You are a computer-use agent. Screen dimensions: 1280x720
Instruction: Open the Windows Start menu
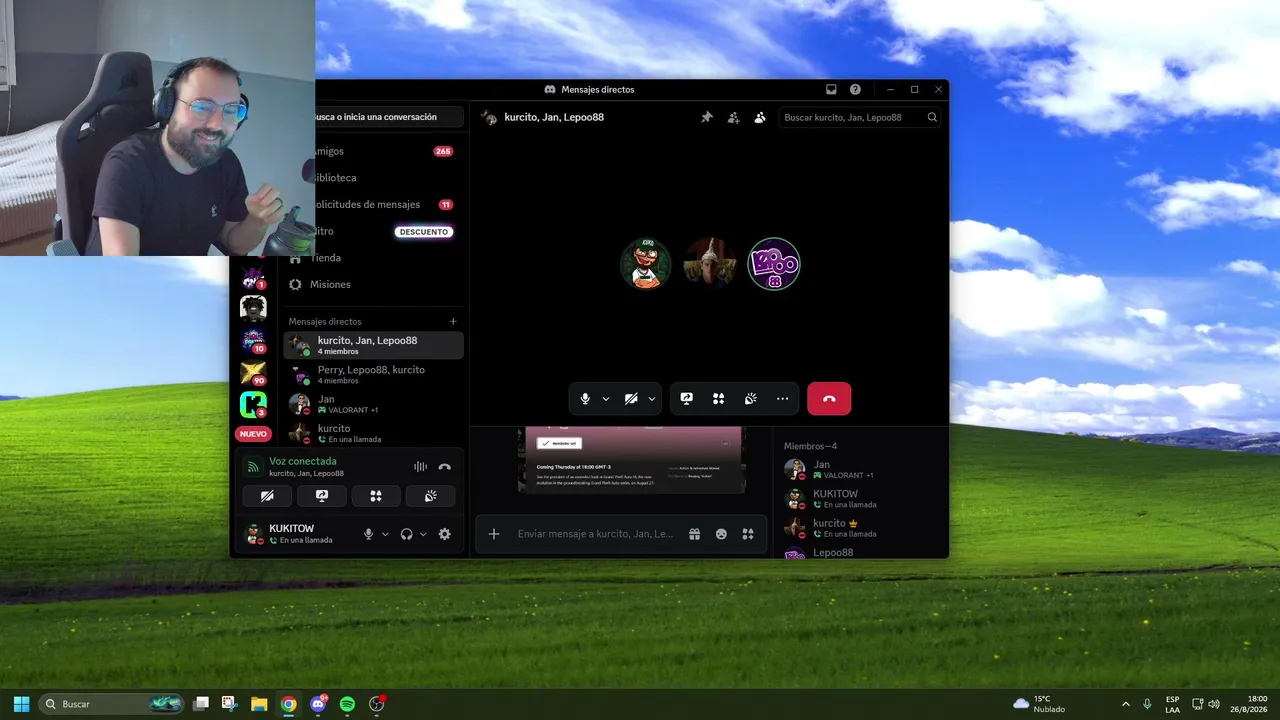point(21,704)
